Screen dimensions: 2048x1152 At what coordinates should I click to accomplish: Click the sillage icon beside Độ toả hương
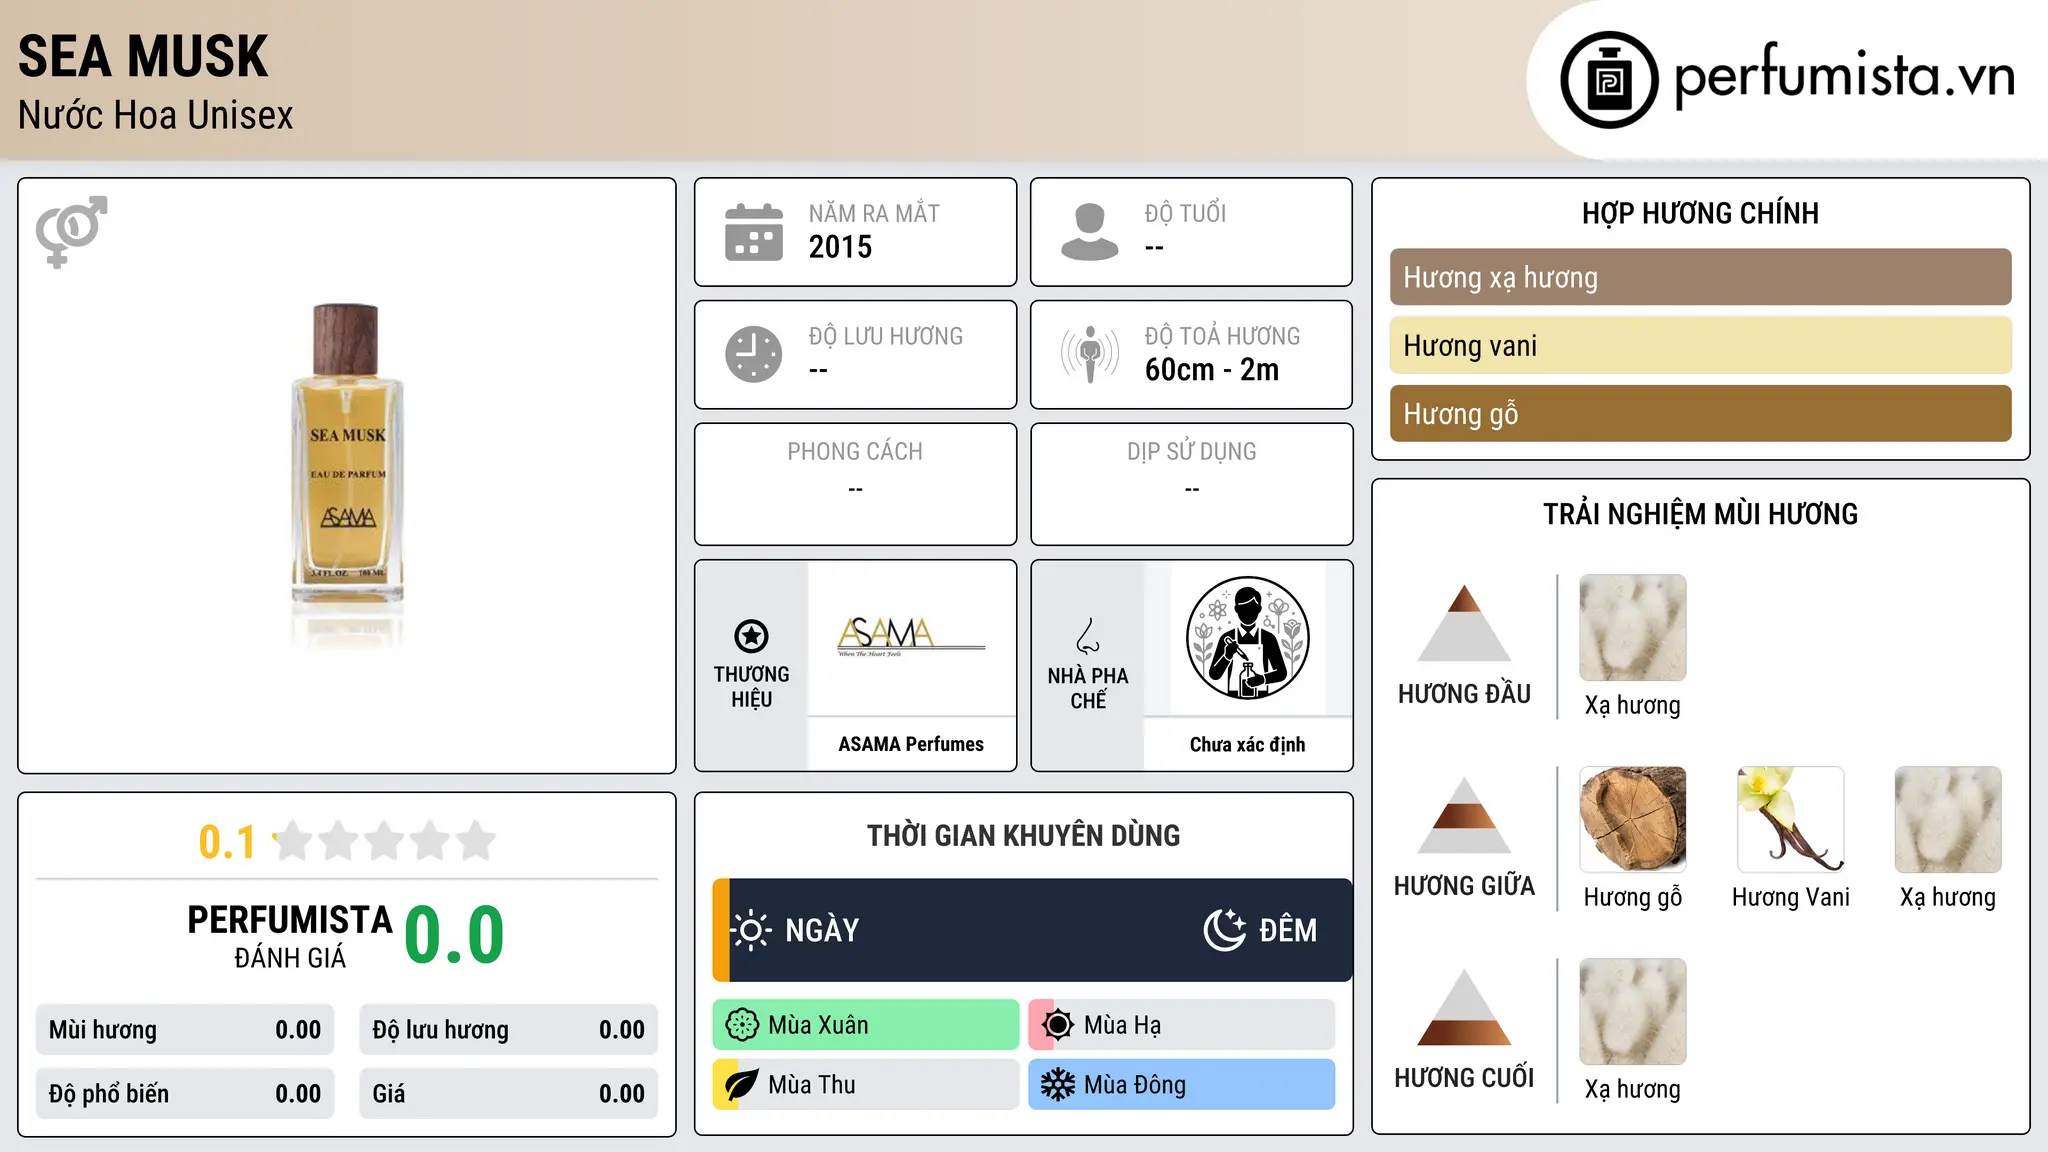(x=1090, y=354)
